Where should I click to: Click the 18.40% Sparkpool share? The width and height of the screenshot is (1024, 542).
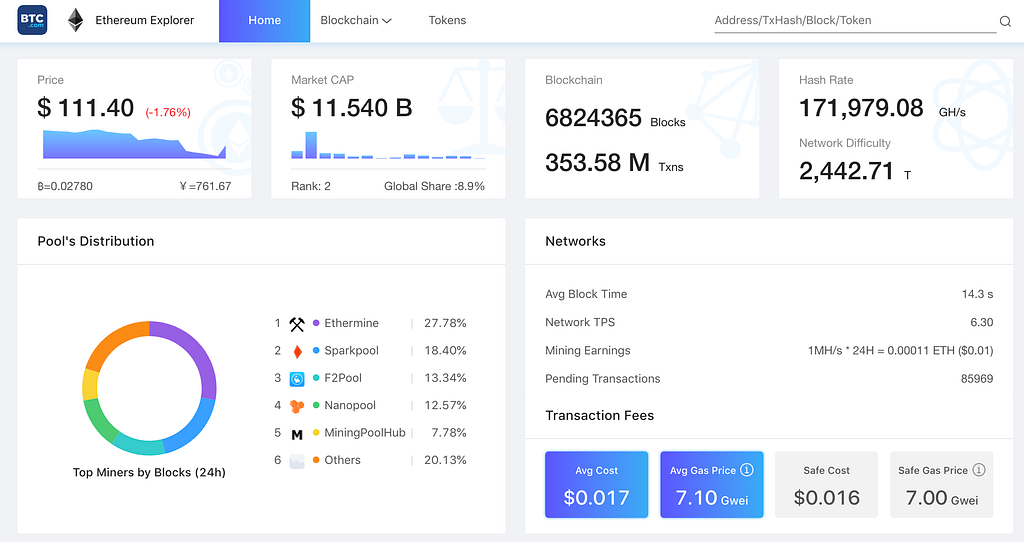coord(445,351)
